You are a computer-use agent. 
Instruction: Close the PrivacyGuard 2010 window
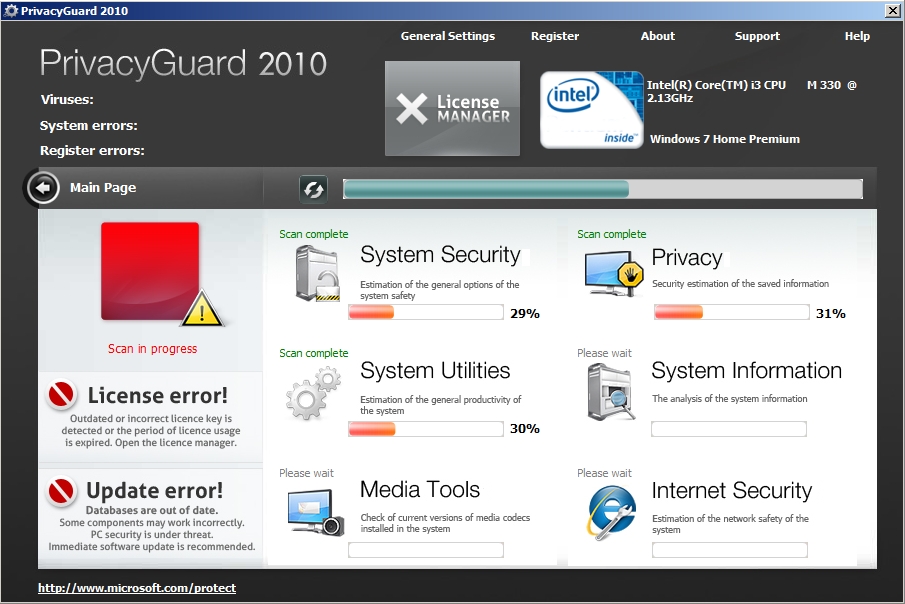click(892, 10)
